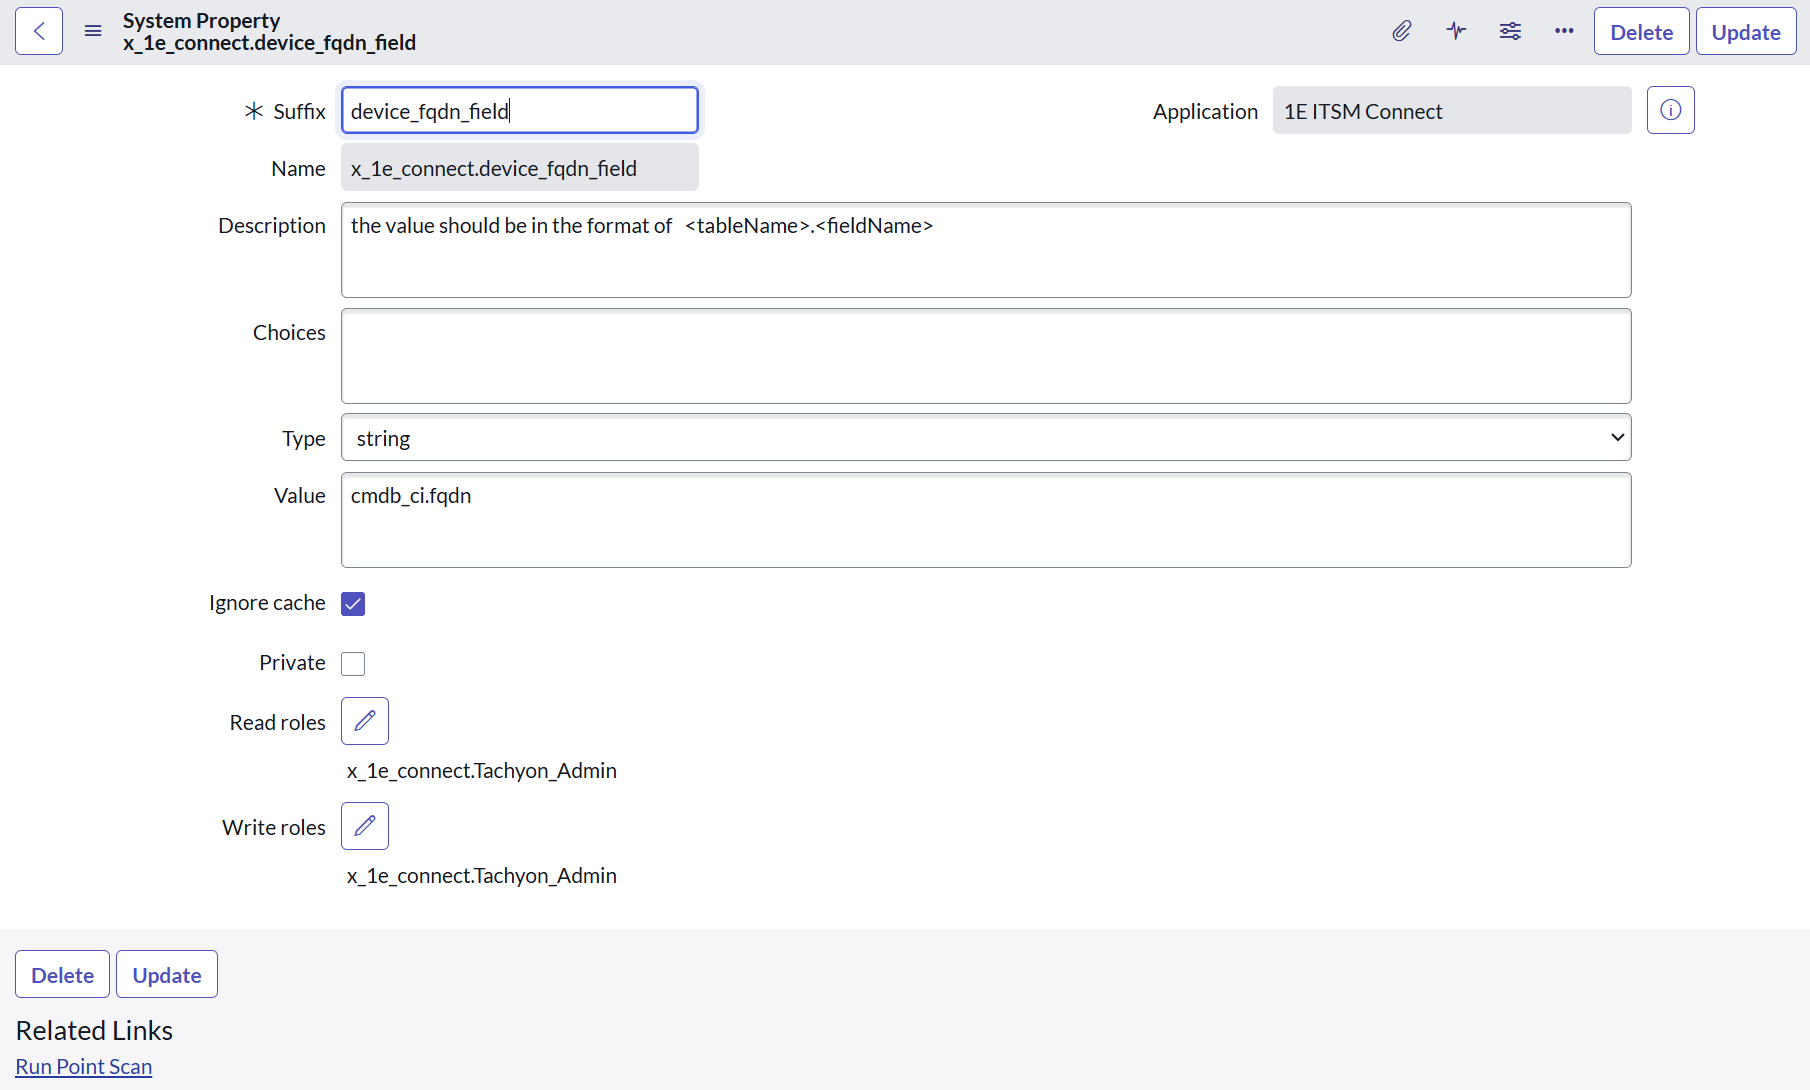The image size is (1810, 1090).
Task: Click the Update button in header
Action: click(x=1745, y=32)
